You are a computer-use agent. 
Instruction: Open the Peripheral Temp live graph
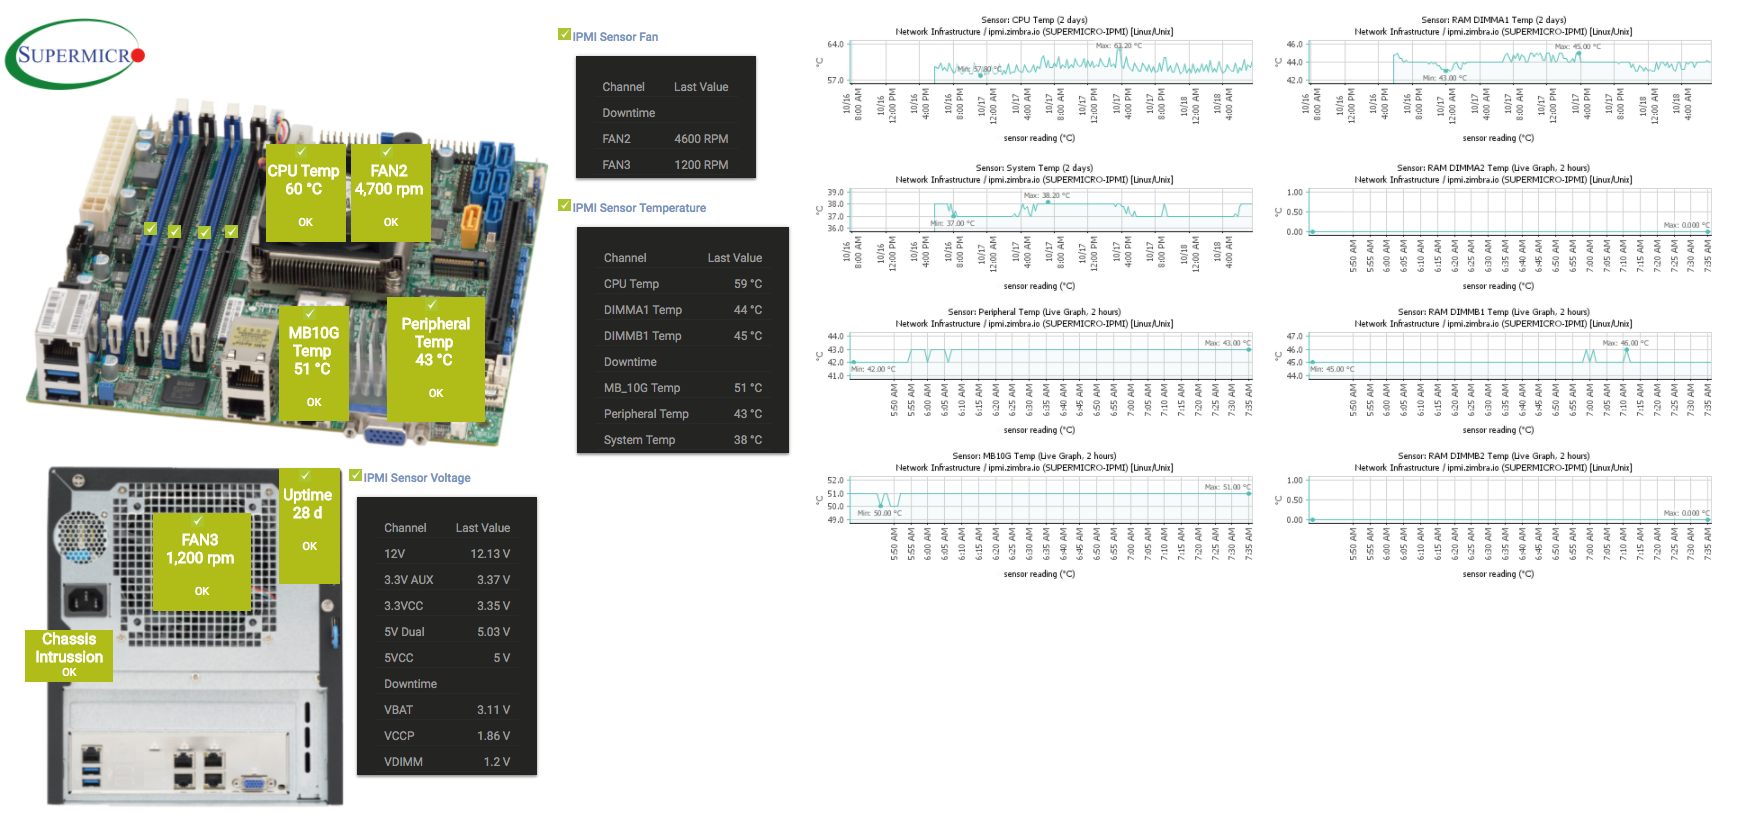pos(1034,371)
